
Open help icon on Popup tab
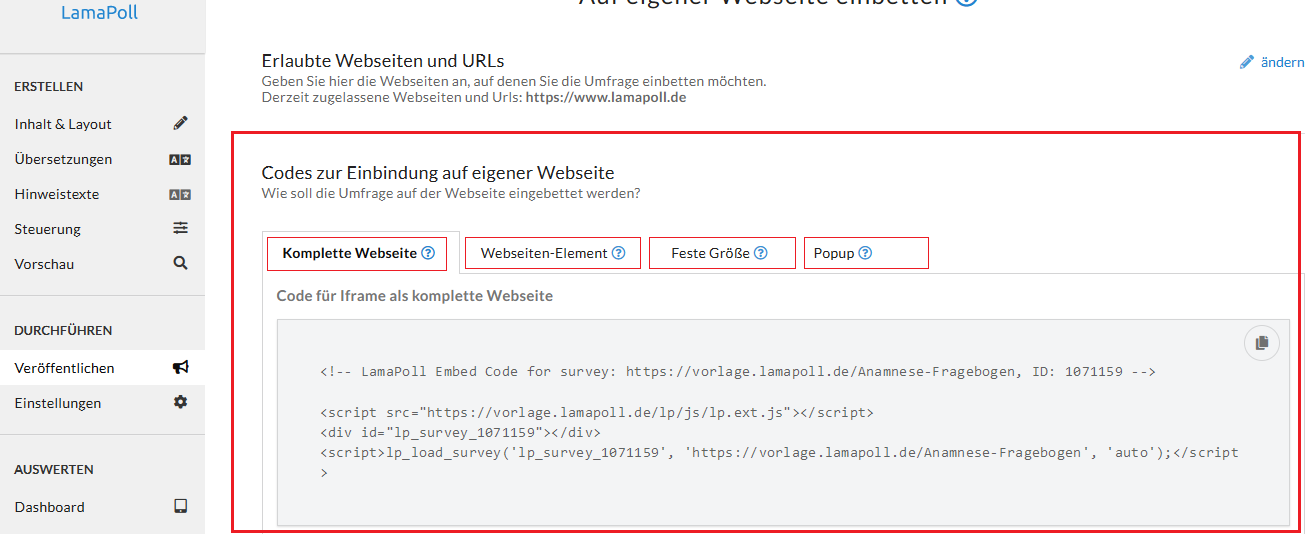866,253
